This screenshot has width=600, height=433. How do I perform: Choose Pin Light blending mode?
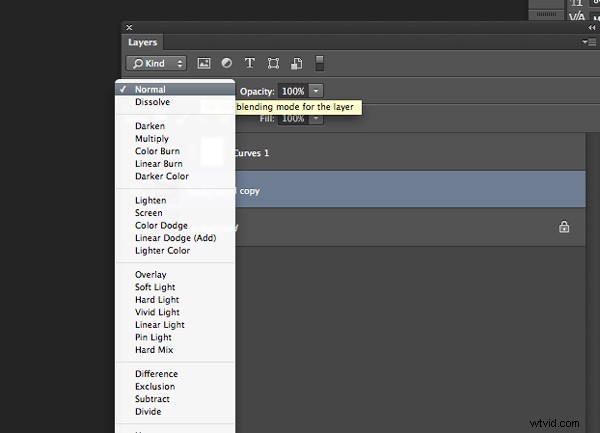175,337
